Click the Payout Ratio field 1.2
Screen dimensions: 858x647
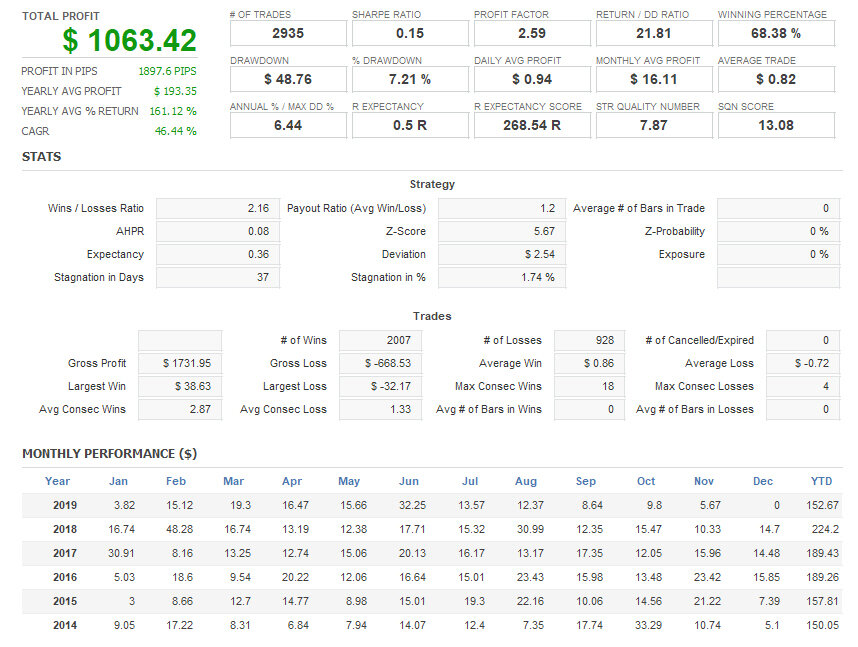click(502, 209)
